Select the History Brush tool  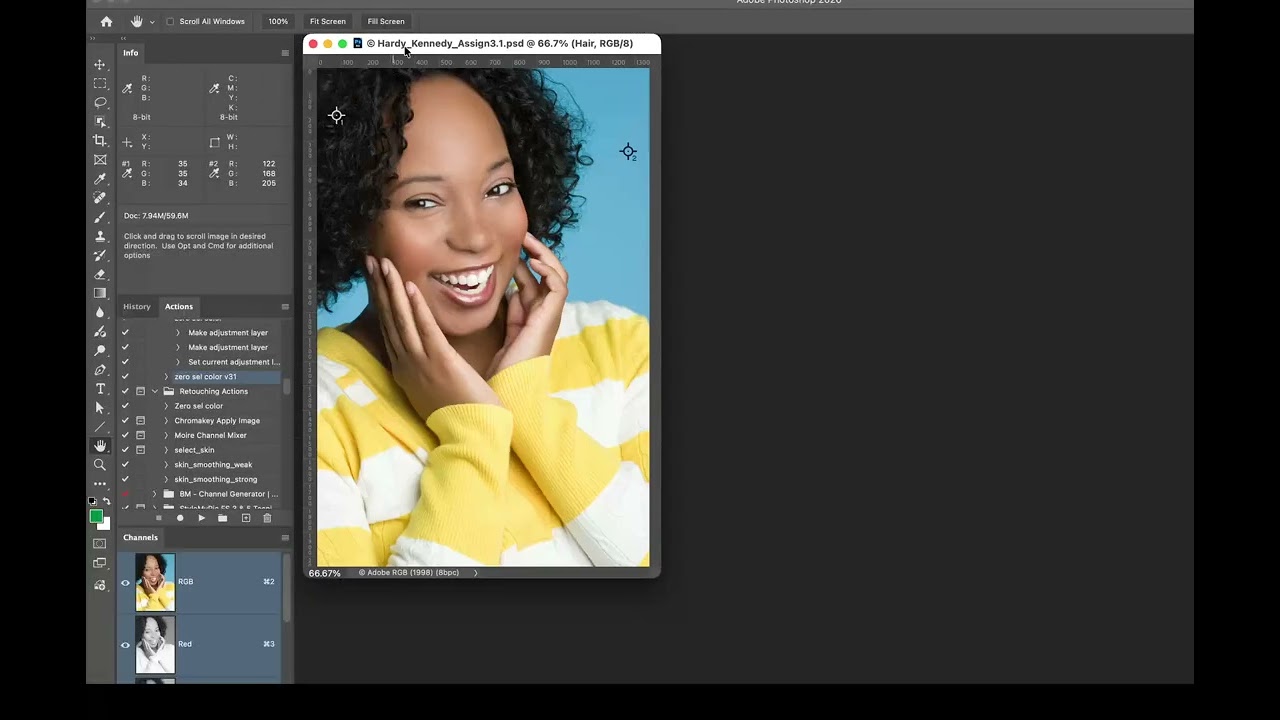tap(100, 255)
